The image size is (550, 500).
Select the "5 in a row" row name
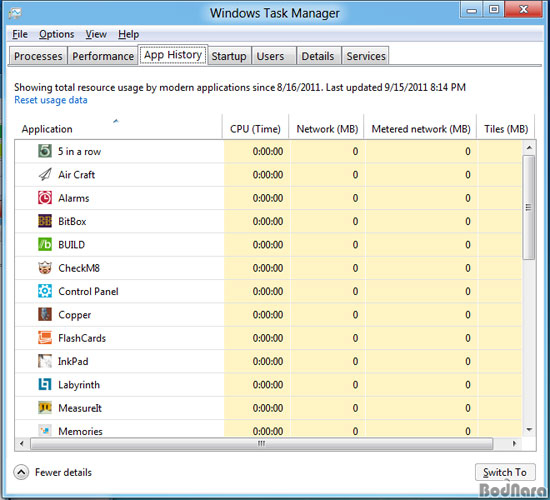(x=80, y=151)
